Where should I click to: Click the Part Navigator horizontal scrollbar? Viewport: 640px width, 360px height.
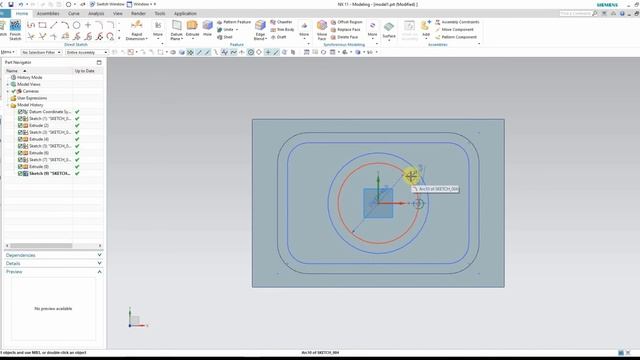pyautogui.click(x=53, y=245)
